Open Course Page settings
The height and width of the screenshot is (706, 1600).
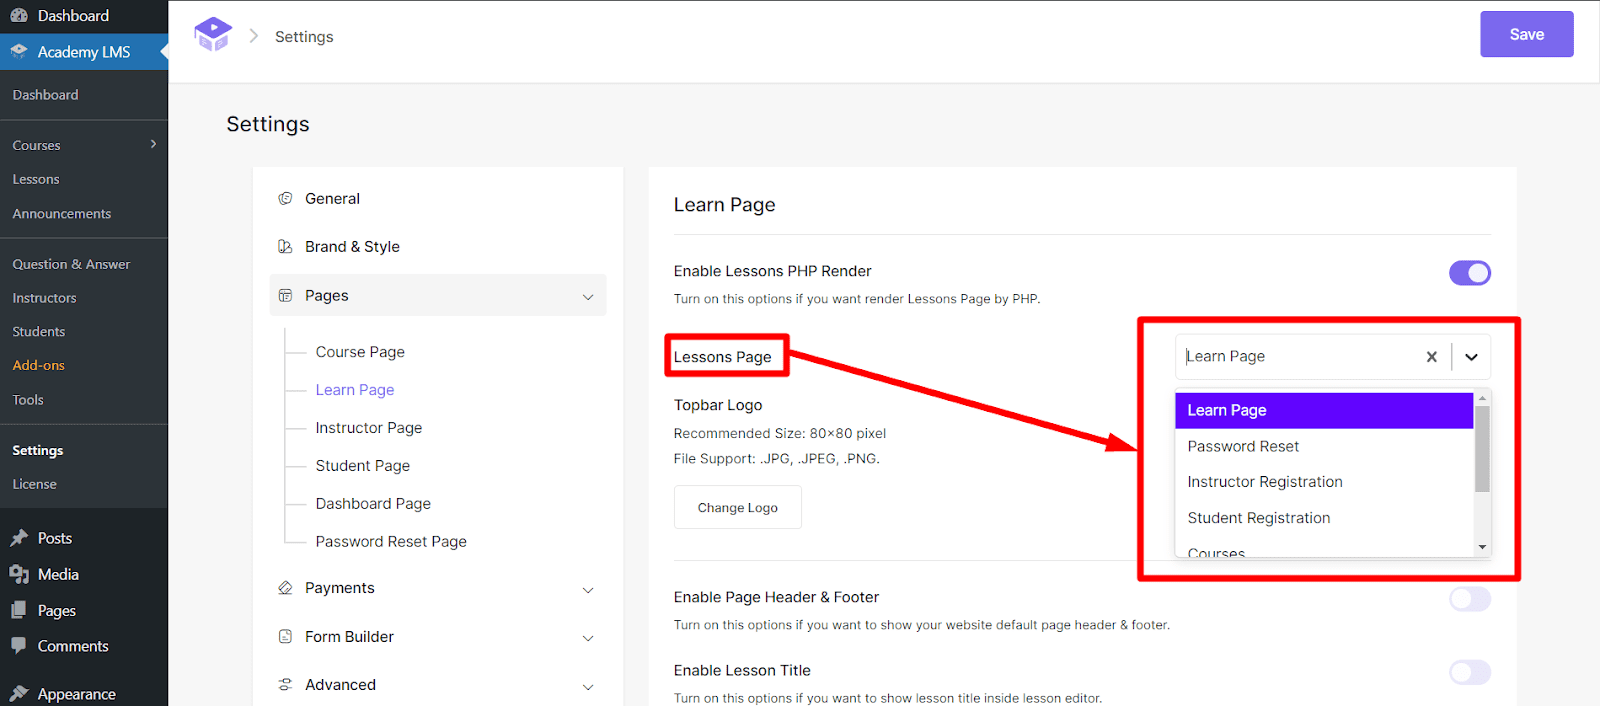[360, 352]
